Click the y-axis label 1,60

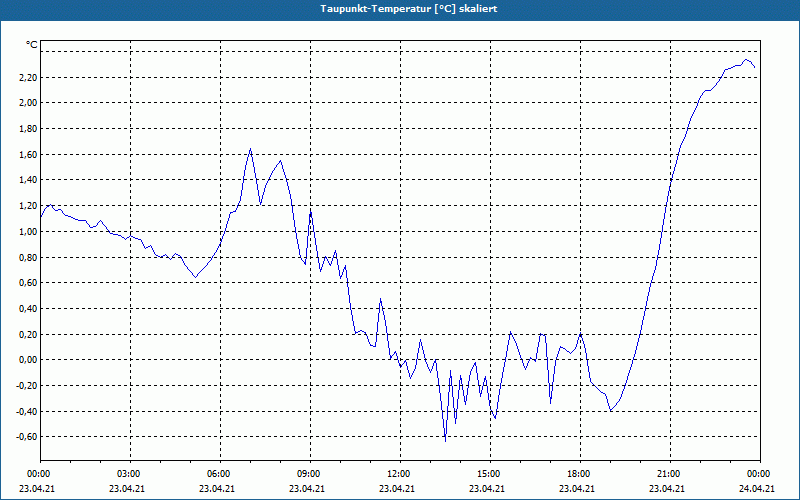pyautogui.click(x=28, y=155)
